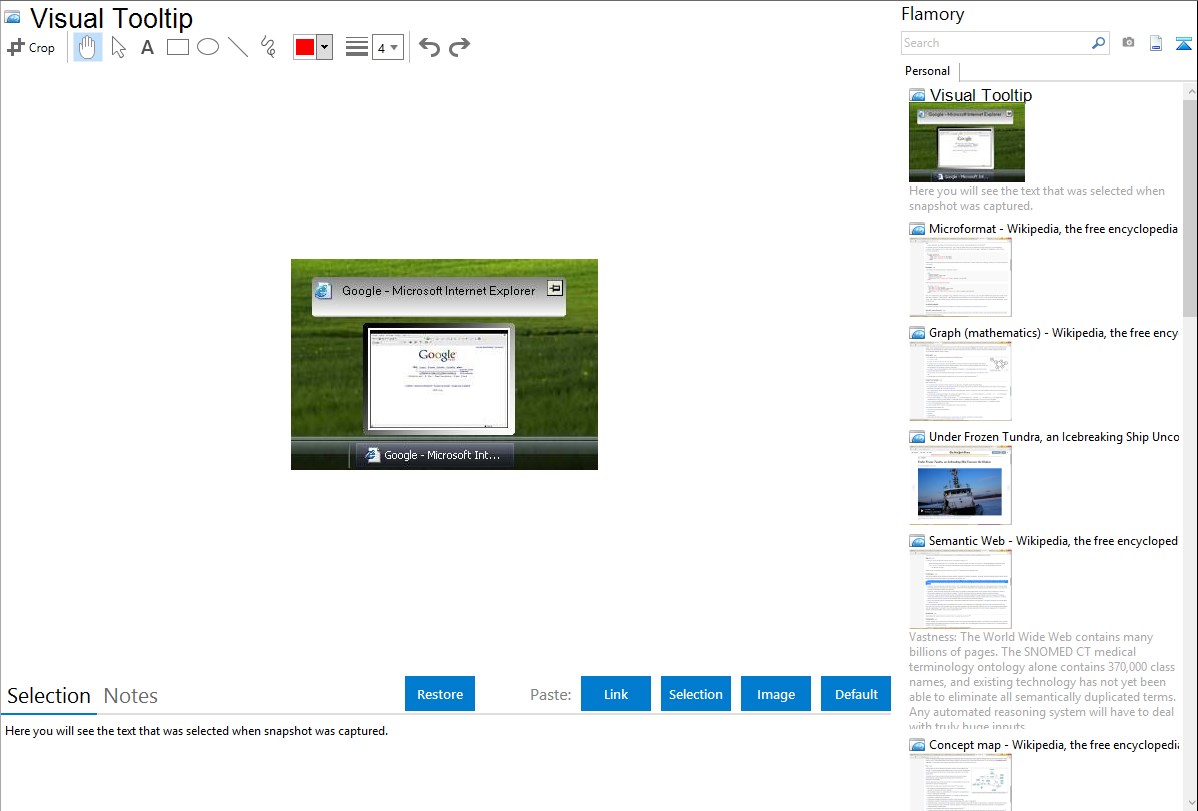Undo the last annotation
Viewport: 1198px width, 811px height.
tap(429, 47)
